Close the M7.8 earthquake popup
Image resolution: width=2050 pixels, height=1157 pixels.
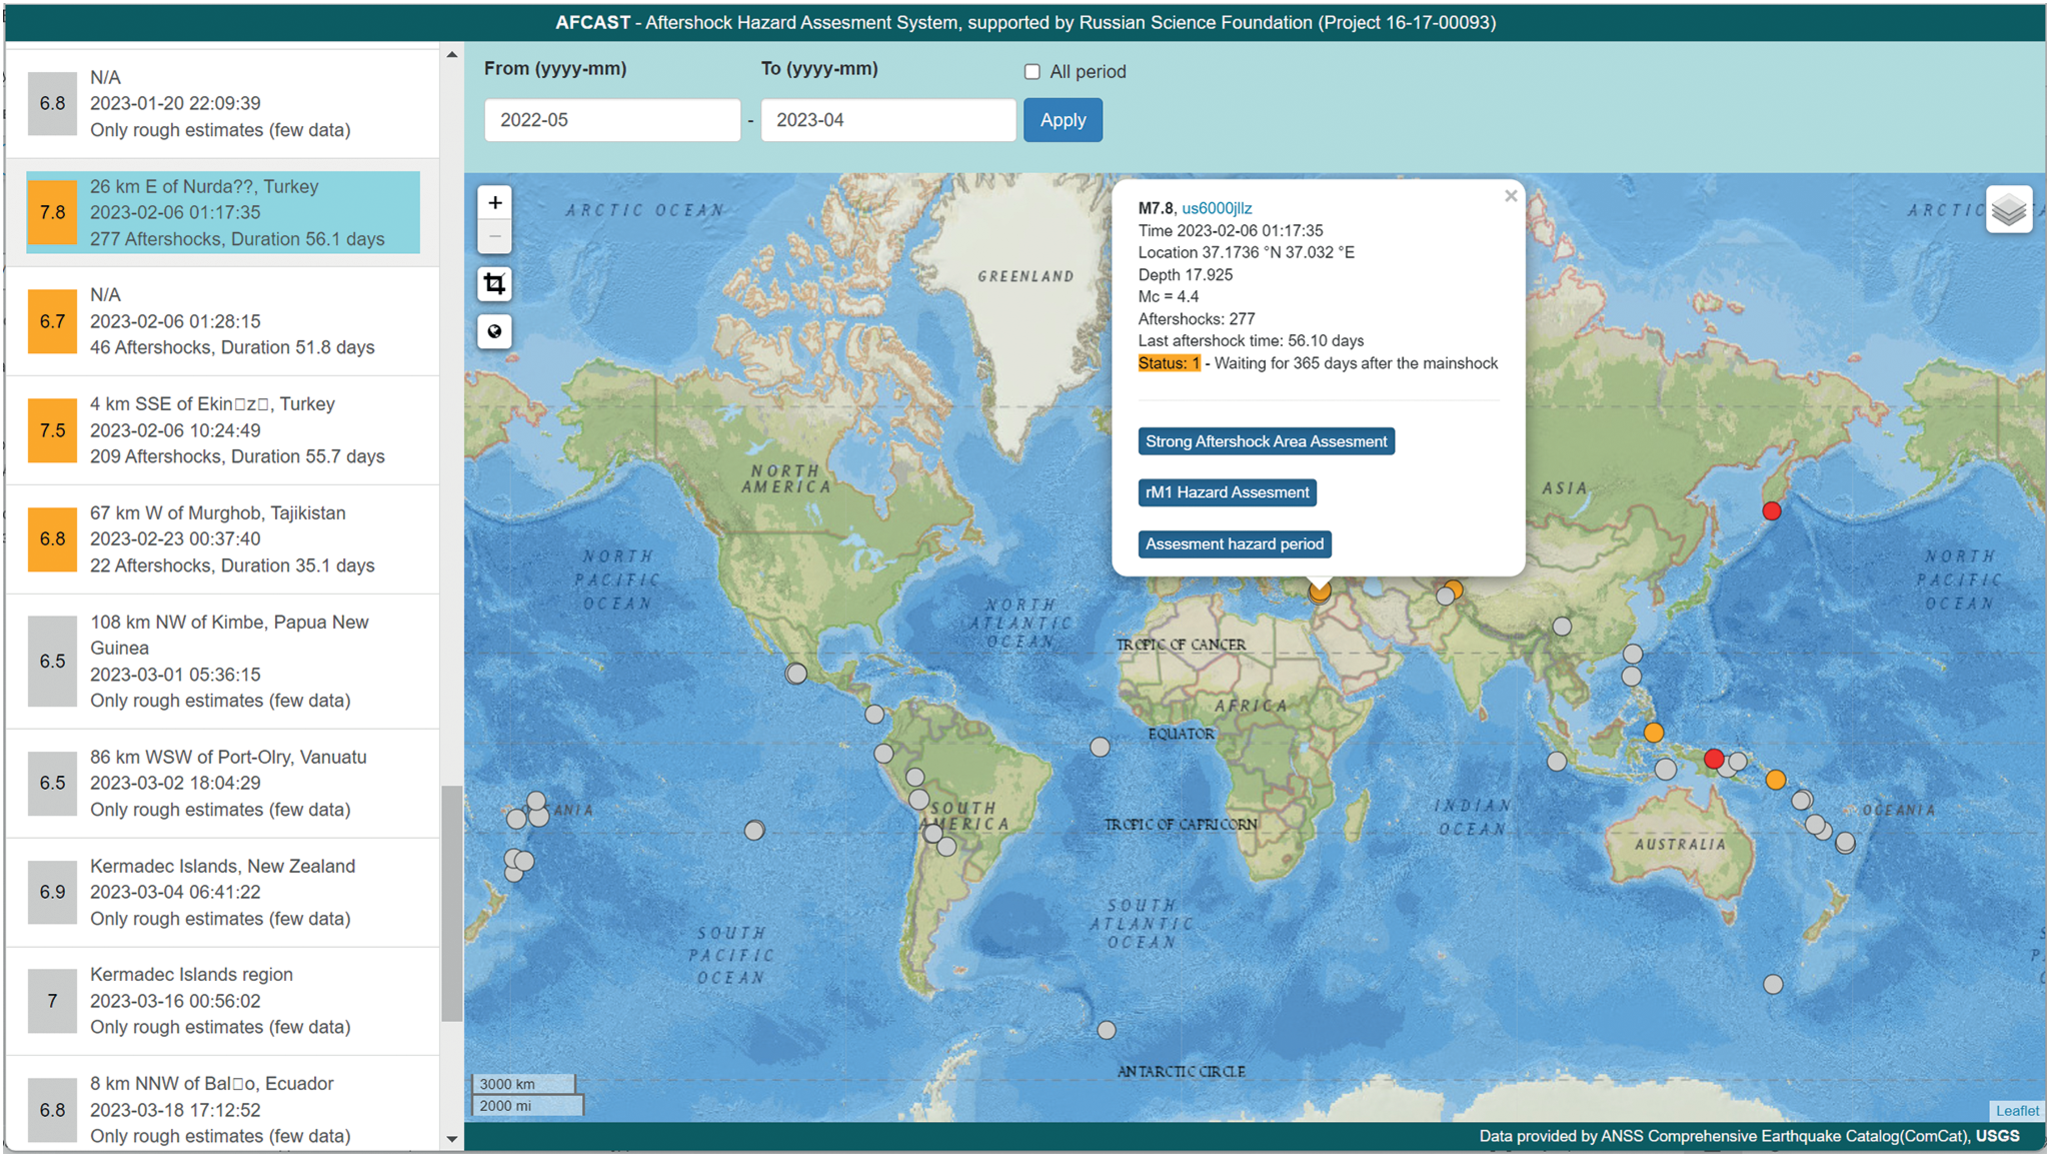click(x=1510, y=196)
